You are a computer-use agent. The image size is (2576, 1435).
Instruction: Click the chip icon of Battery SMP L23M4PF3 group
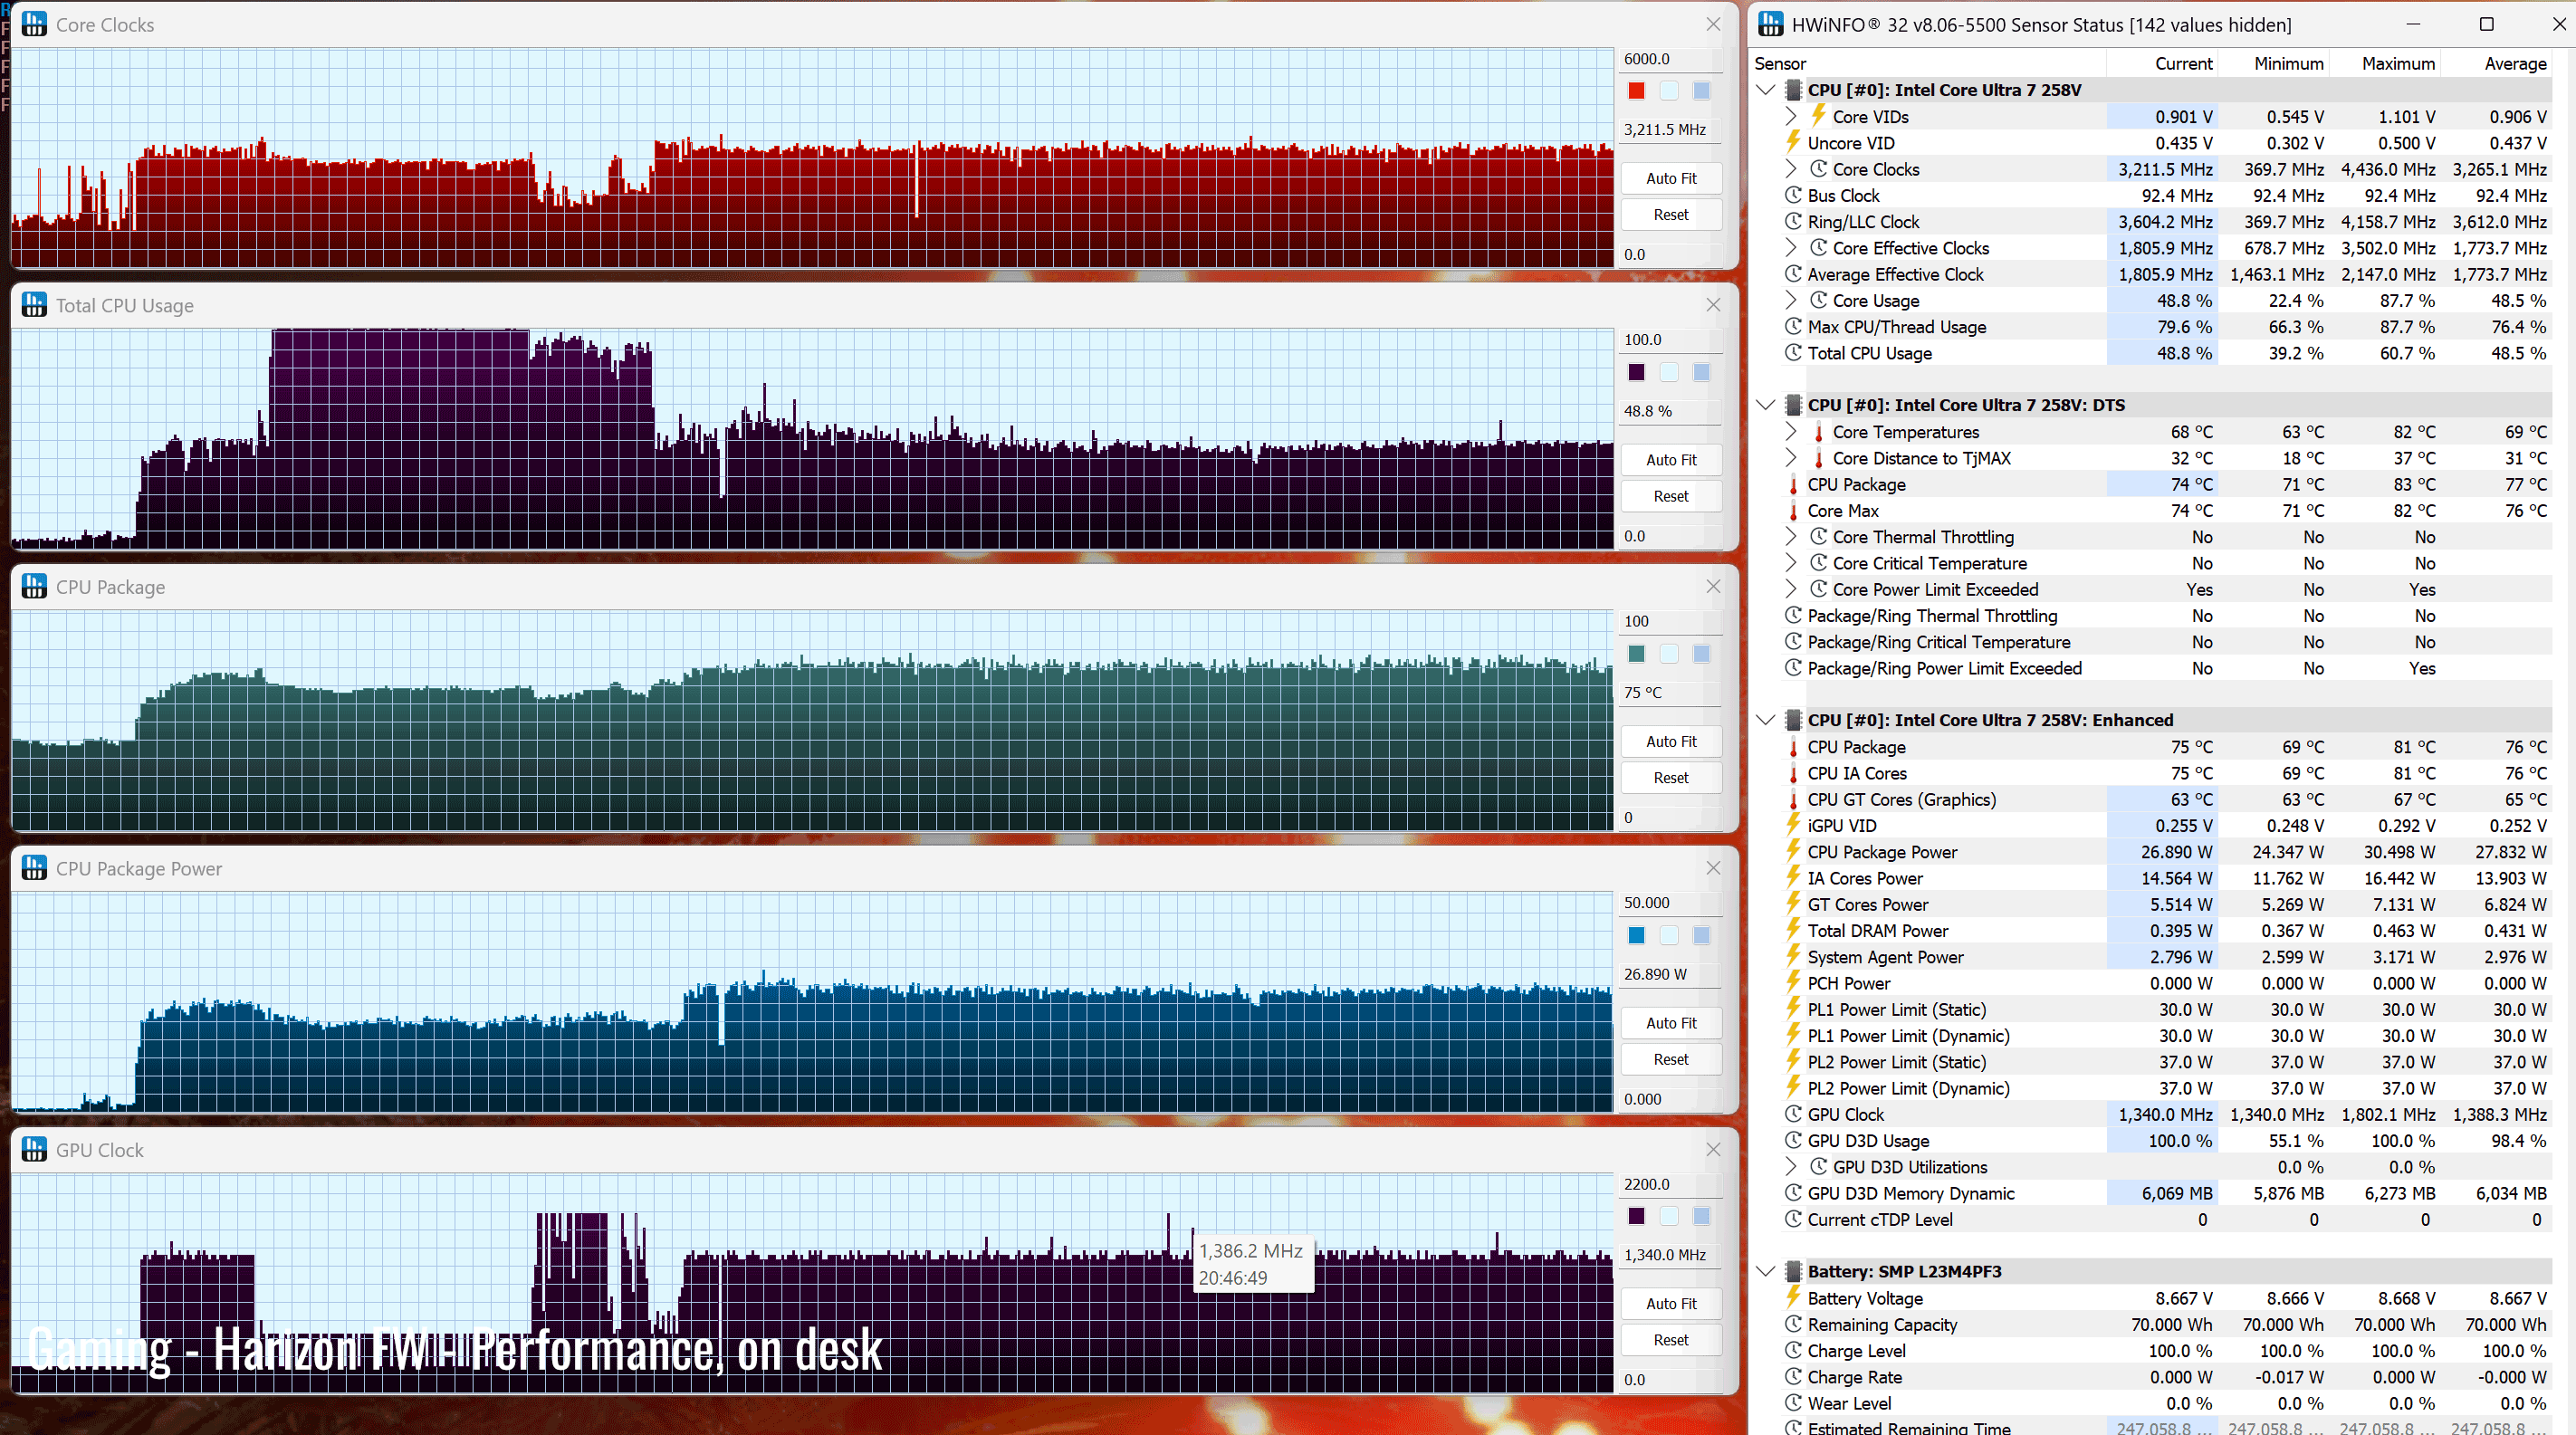tap(1793, 1272)
